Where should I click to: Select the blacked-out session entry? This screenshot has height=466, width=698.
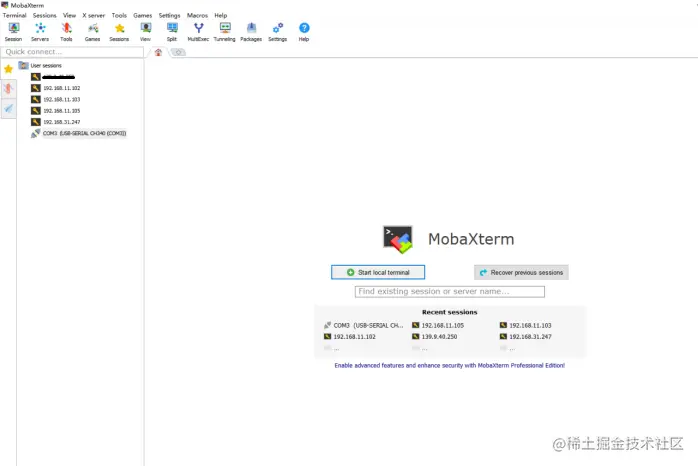[53, 77]
